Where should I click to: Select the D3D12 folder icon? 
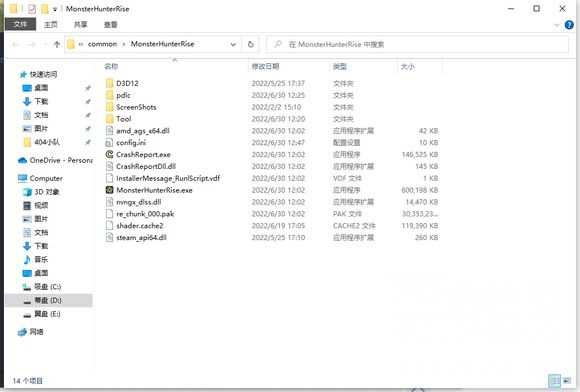pyautogui.click(x=109, y=83)
